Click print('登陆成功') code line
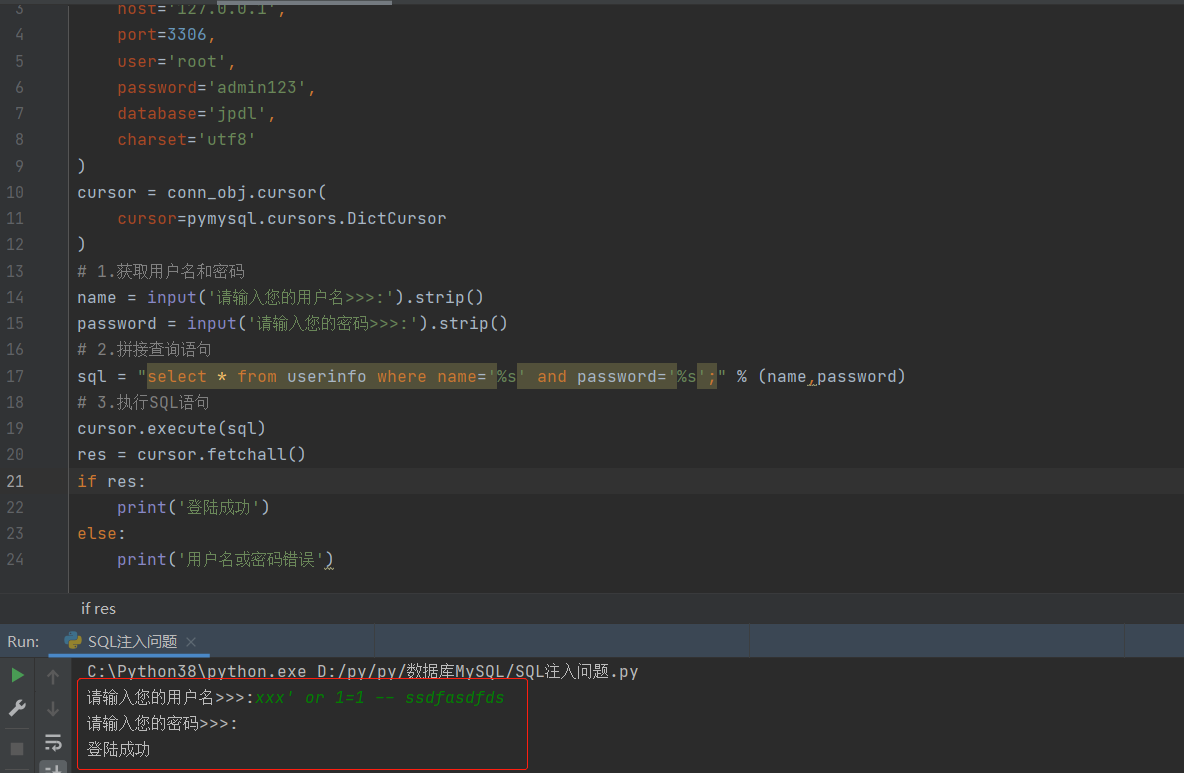 [193, 507]
